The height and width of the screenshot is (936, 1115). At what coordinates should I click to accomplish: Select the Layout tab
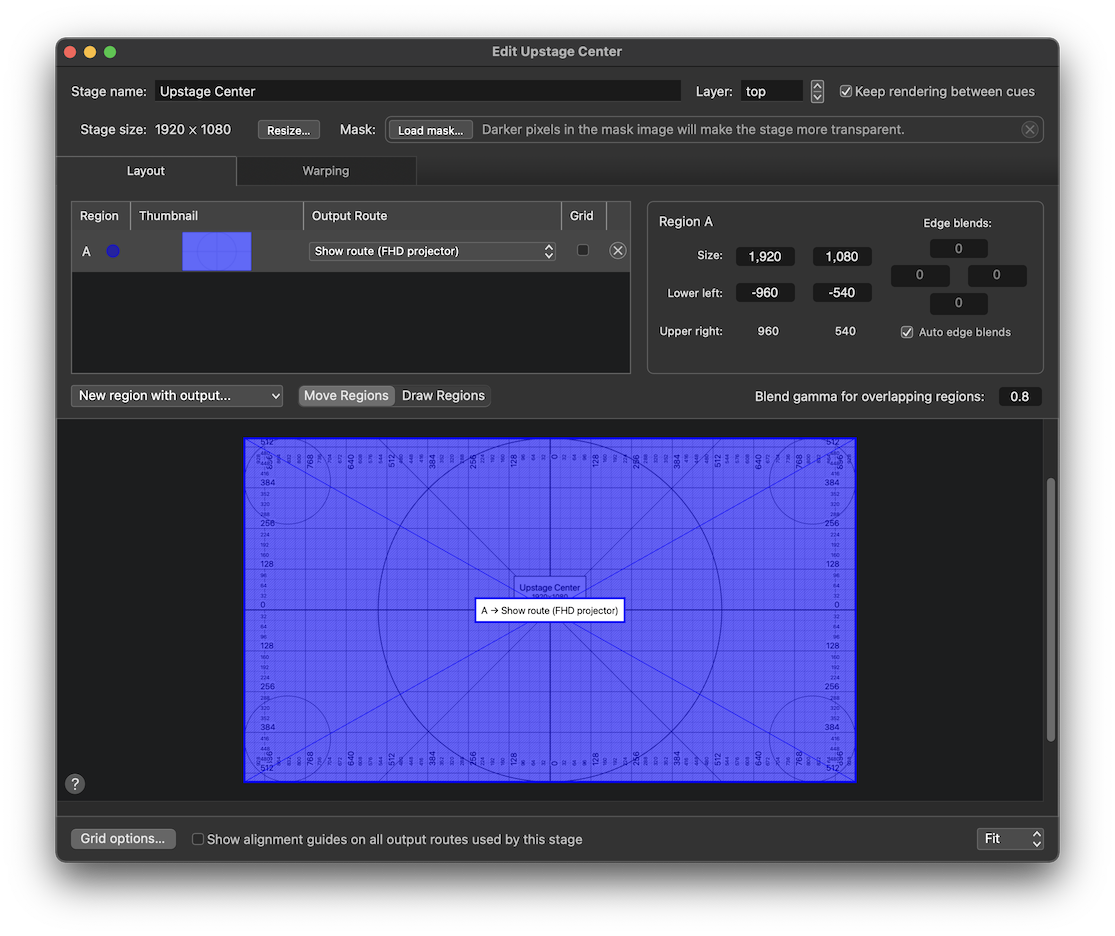pyautogui.click(x=146, y=171)
